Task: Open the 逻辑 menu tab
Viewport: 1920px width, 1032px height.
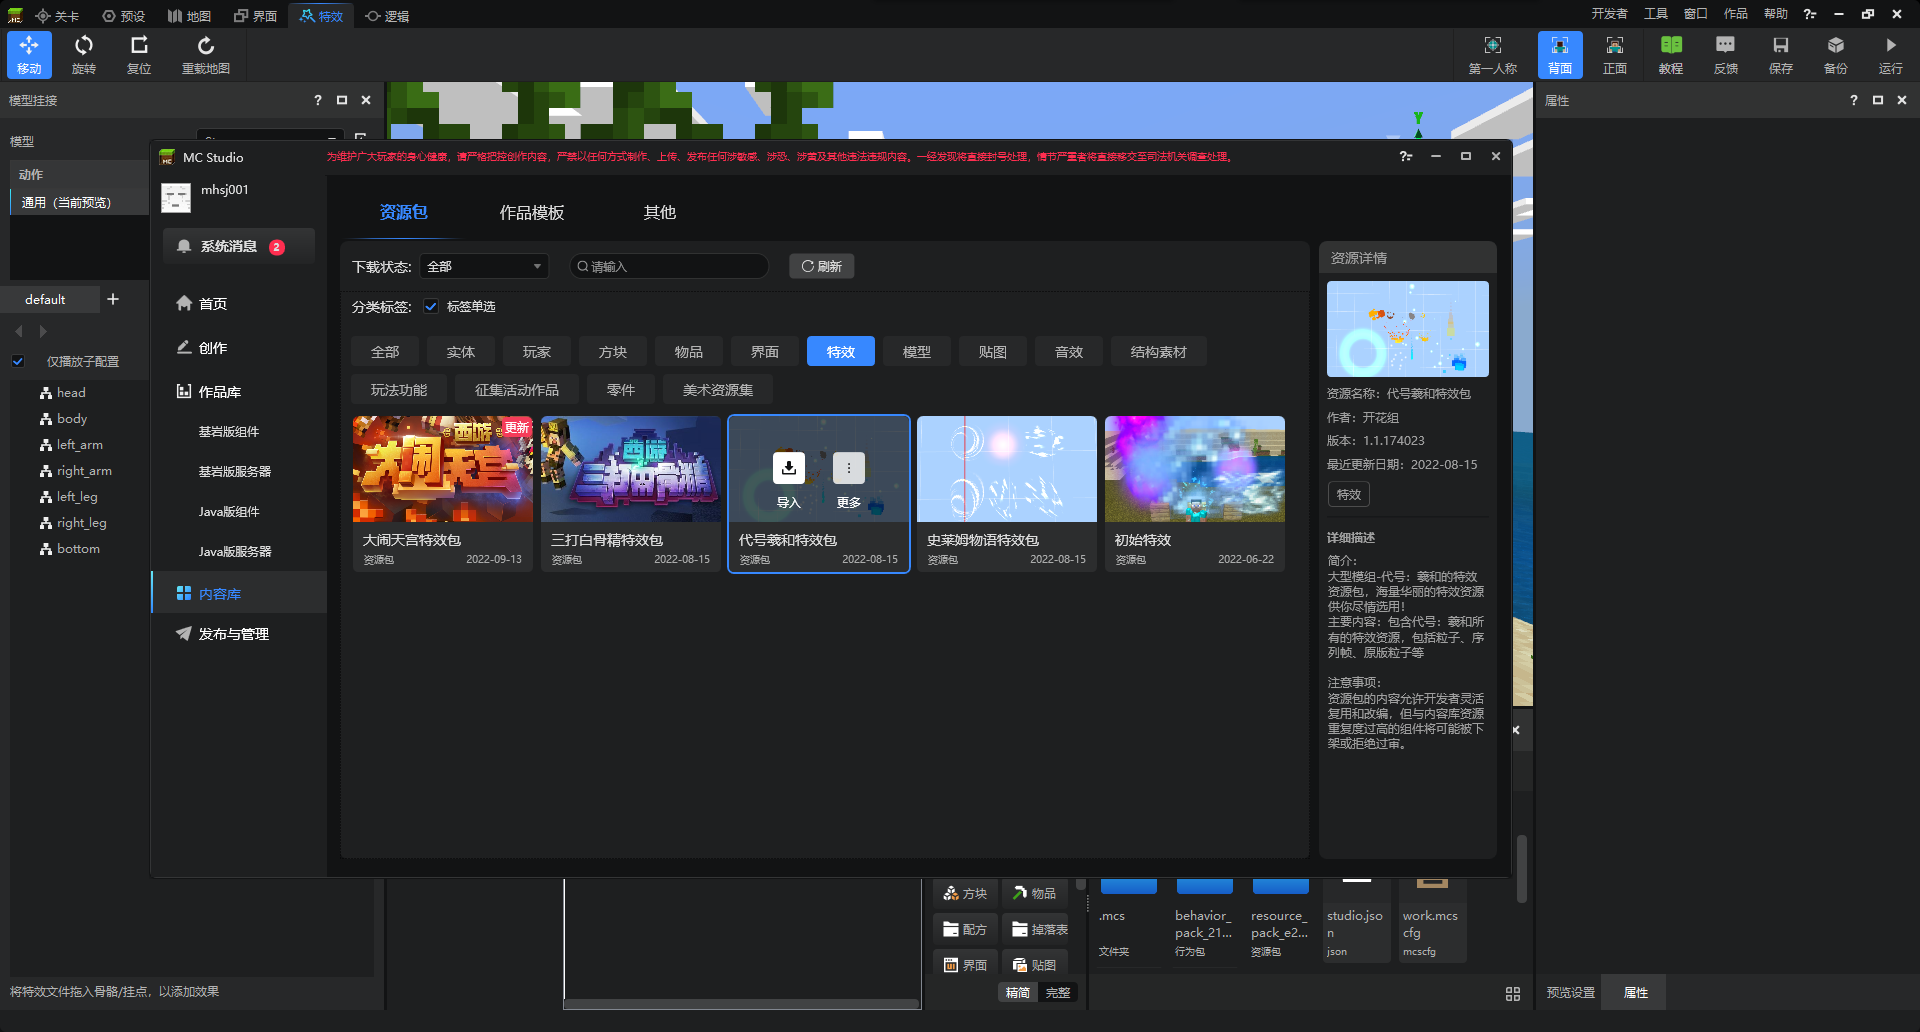Action: tap(387, 16)
